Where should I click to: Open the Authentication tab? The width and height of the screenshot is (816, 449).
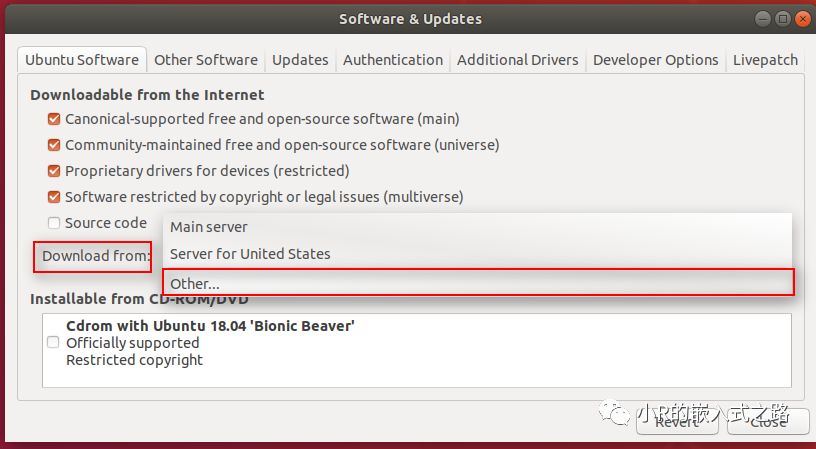393,60
